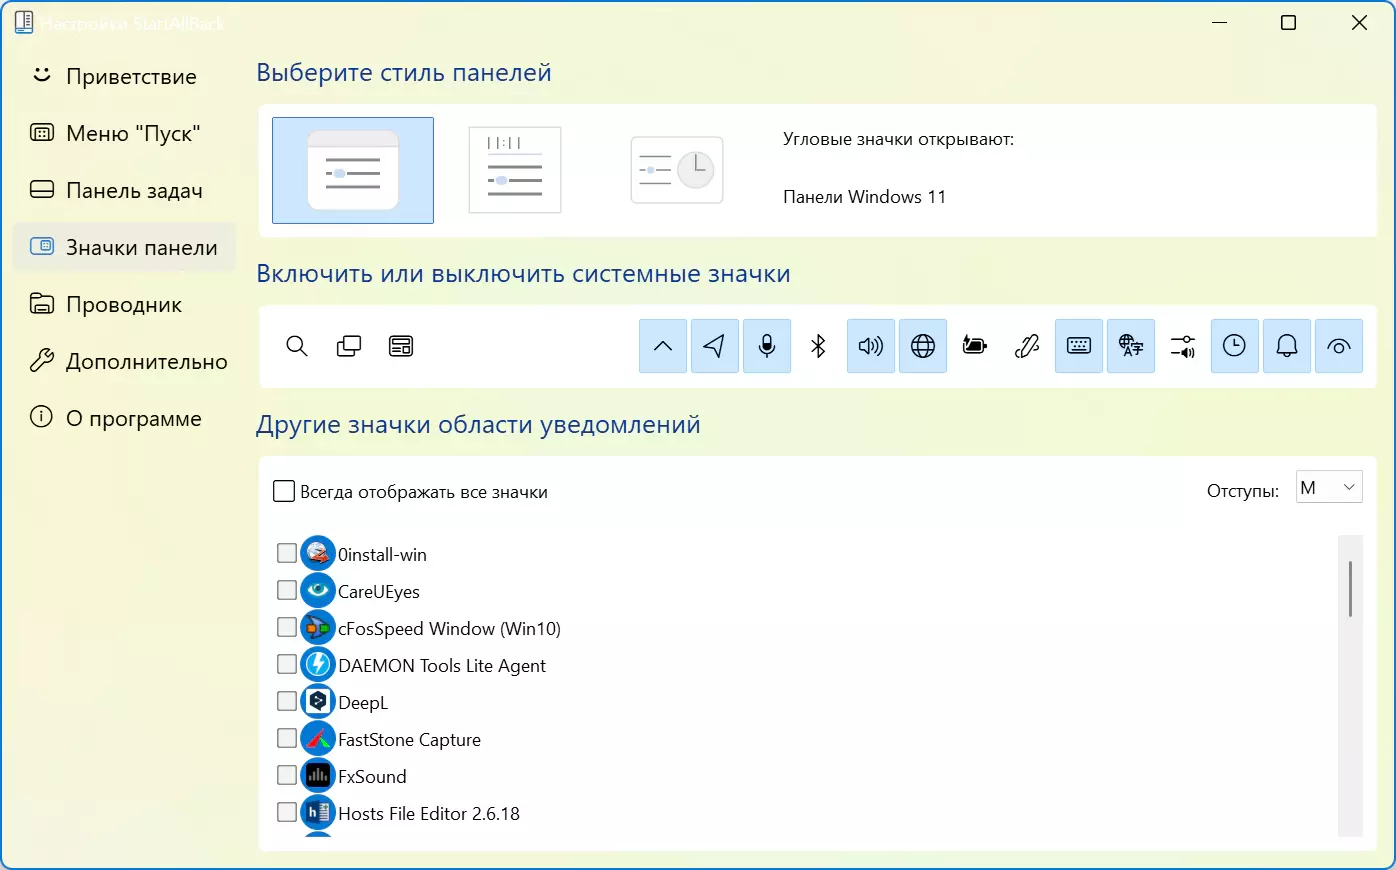Toggle the eye system icon
Image resolution: width=1396 pixels, height=870 pixels.
(1339, 346)
